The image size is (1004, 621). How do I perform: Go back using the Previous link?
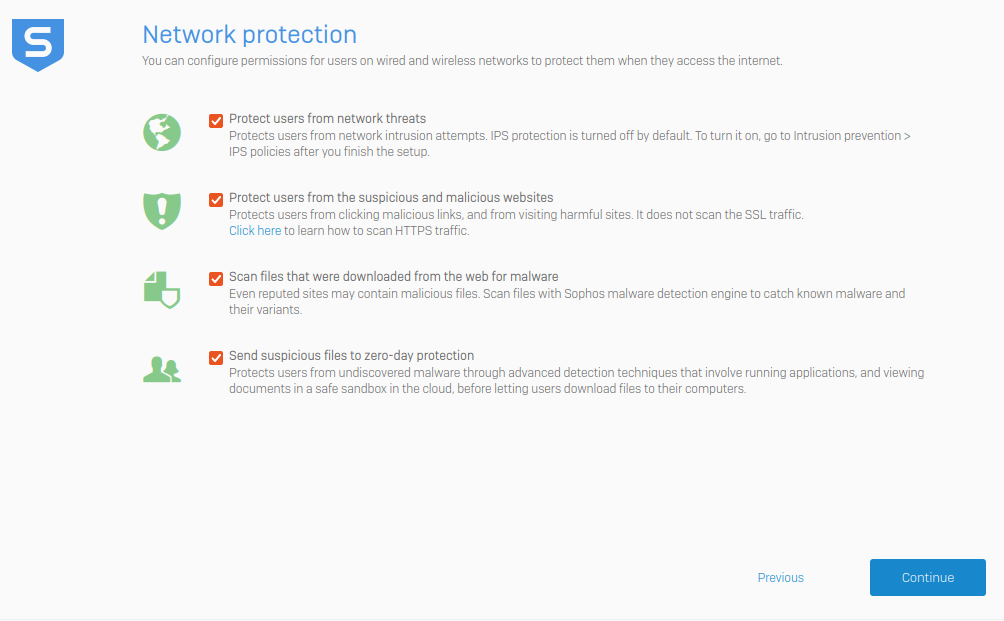tap(781, 577)
